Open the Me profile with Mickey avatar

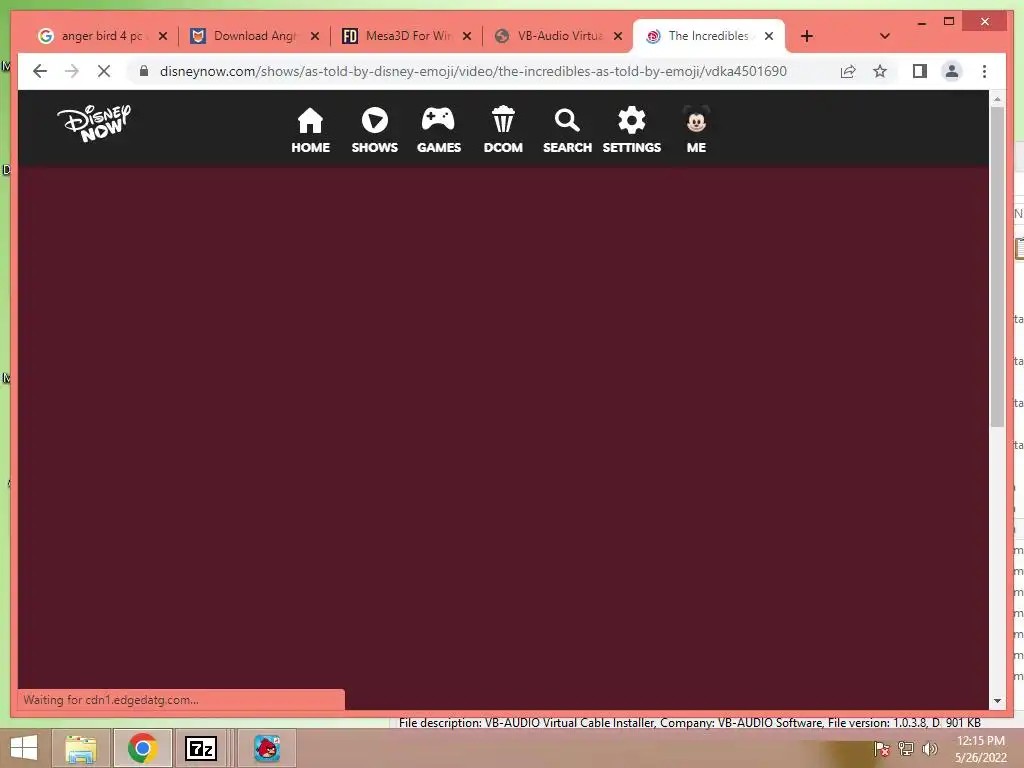[696, 131]
